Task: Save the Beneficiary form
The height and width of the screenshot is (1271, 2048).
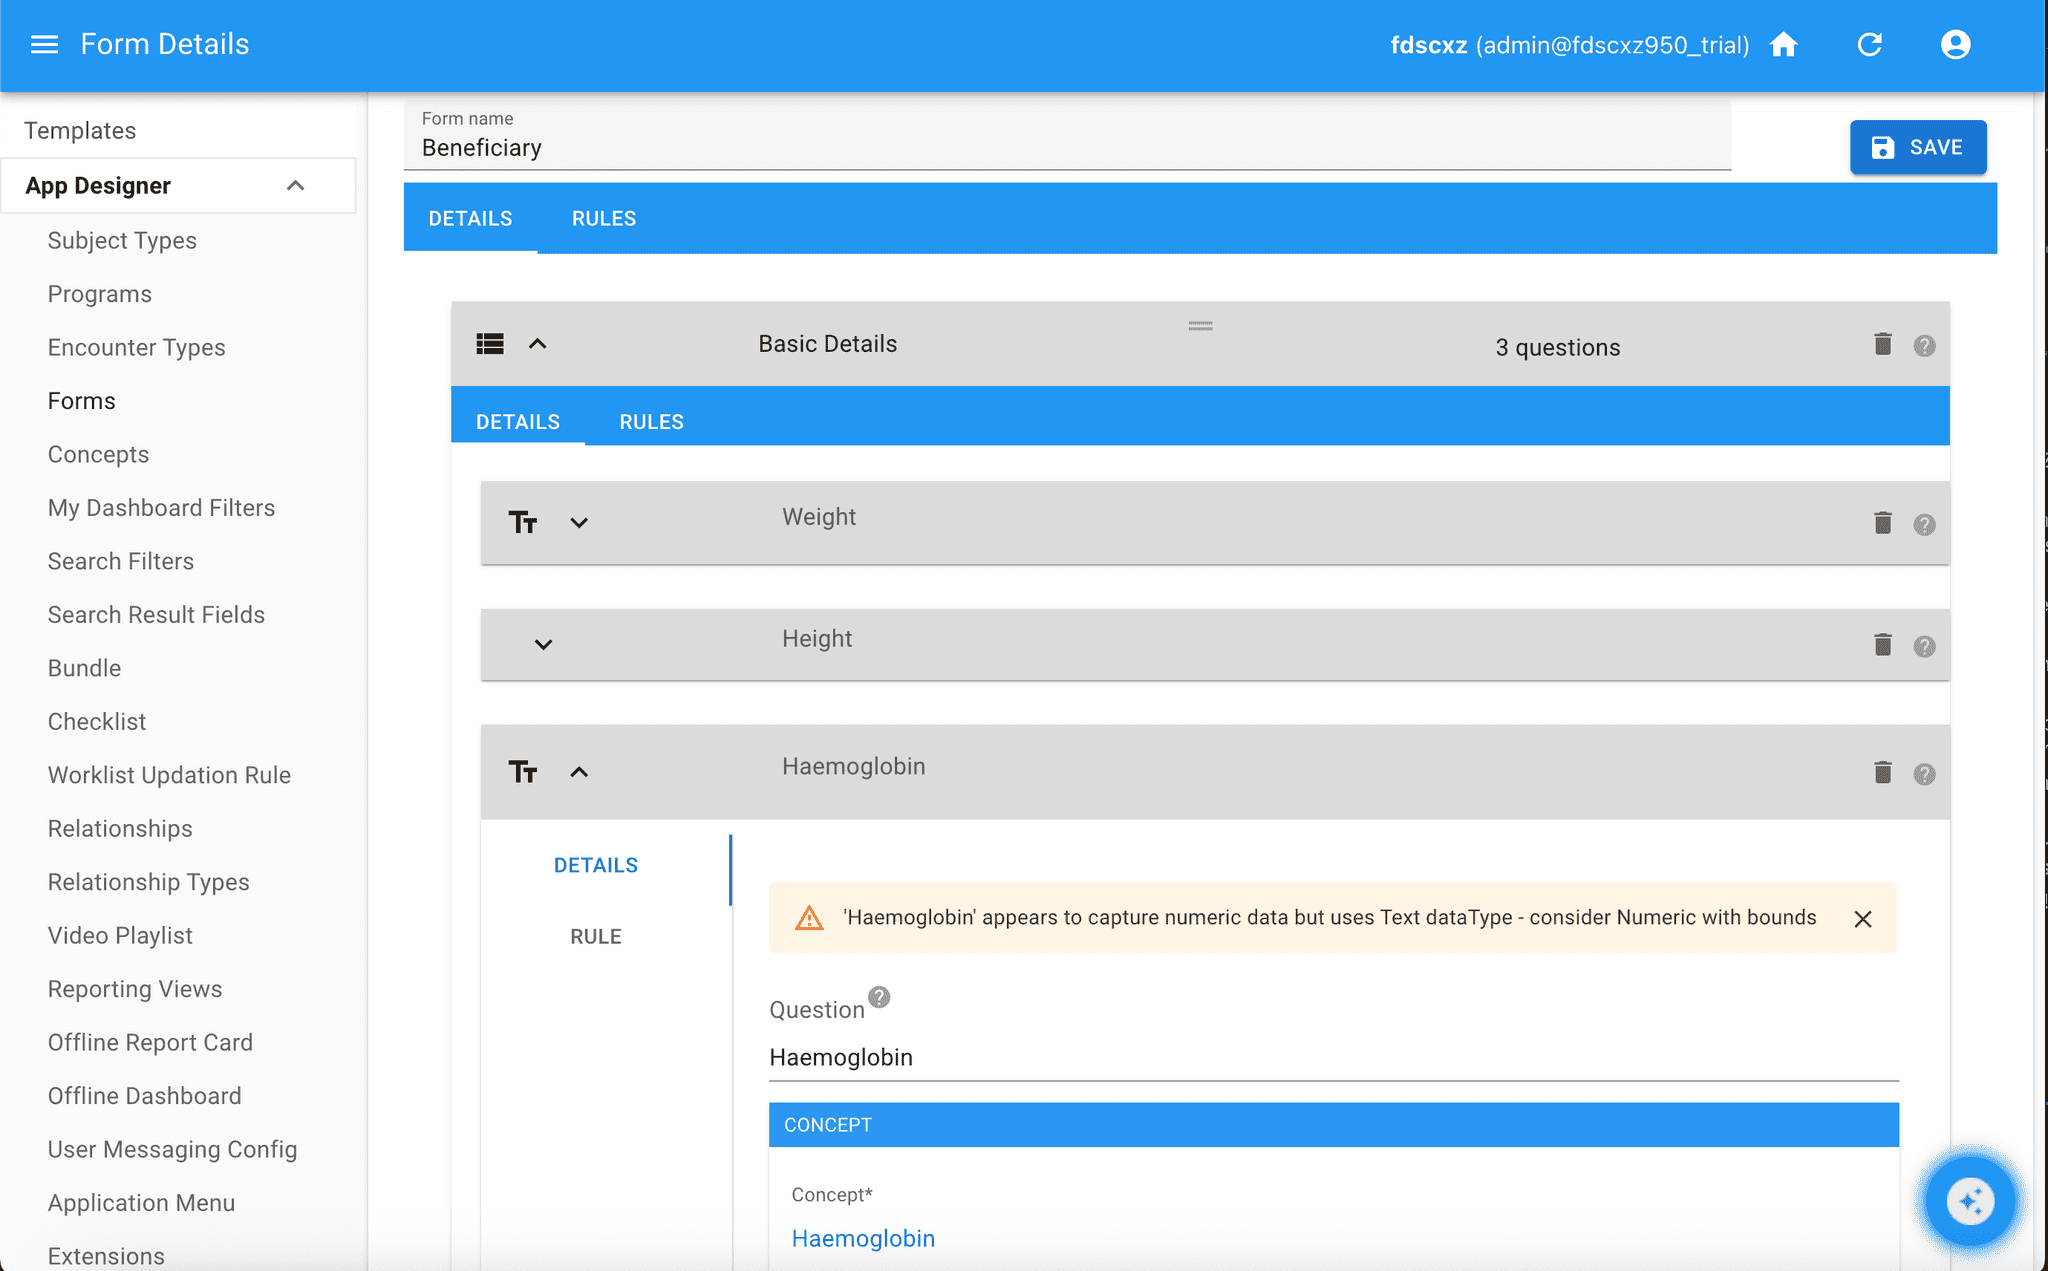Action: [x=1917, y=147]
